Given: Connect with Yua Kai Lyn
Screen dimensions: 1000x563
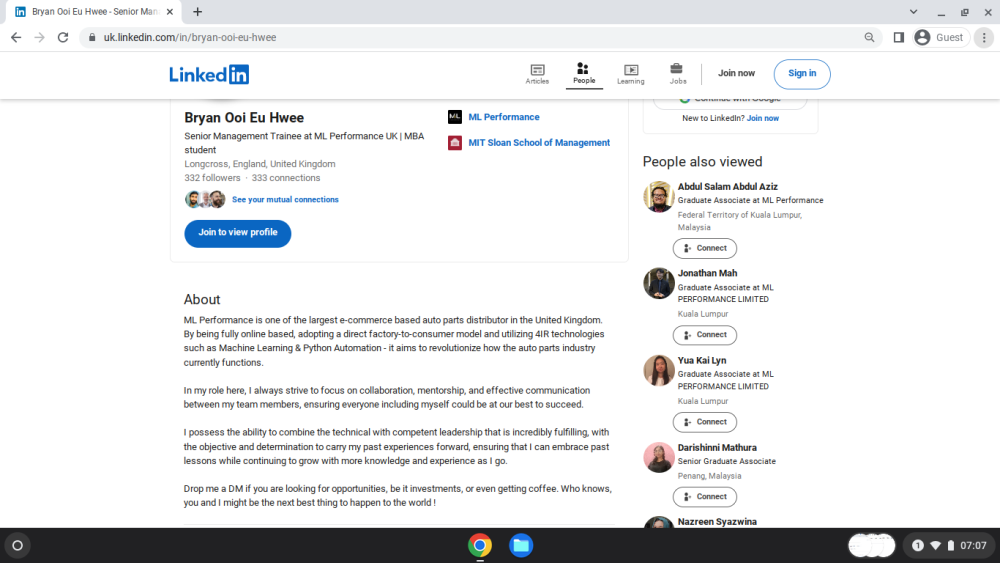Looking at the screenshot, I should point(705,422).
